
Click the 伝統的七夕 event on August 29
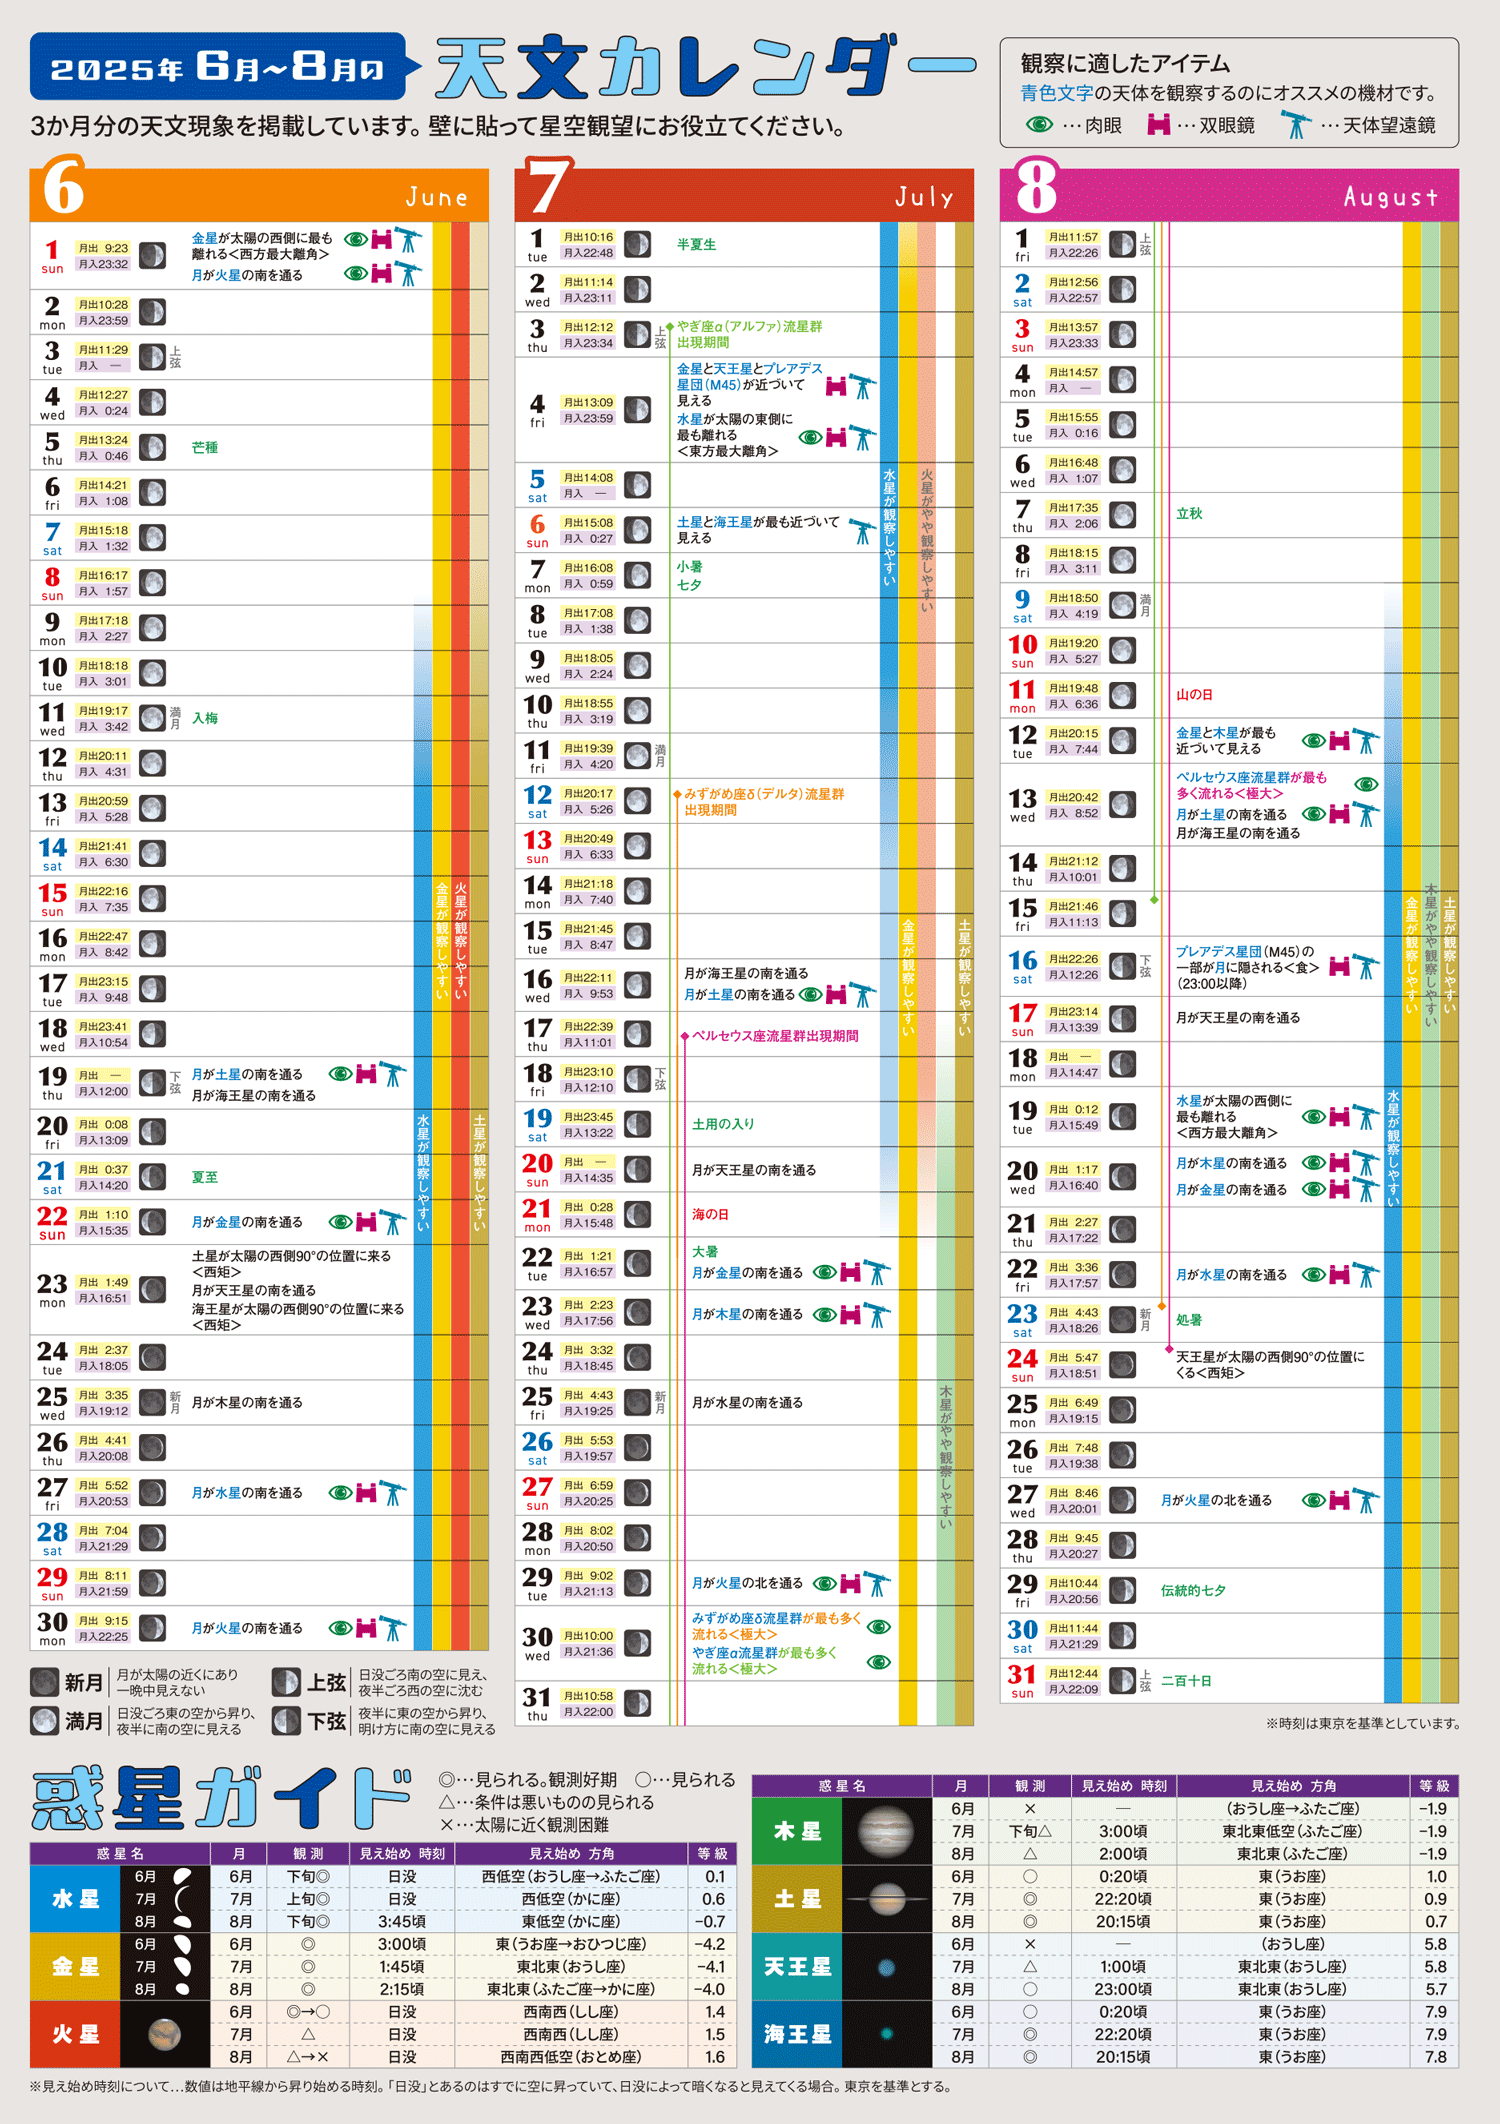(x=1193, y=1590)
